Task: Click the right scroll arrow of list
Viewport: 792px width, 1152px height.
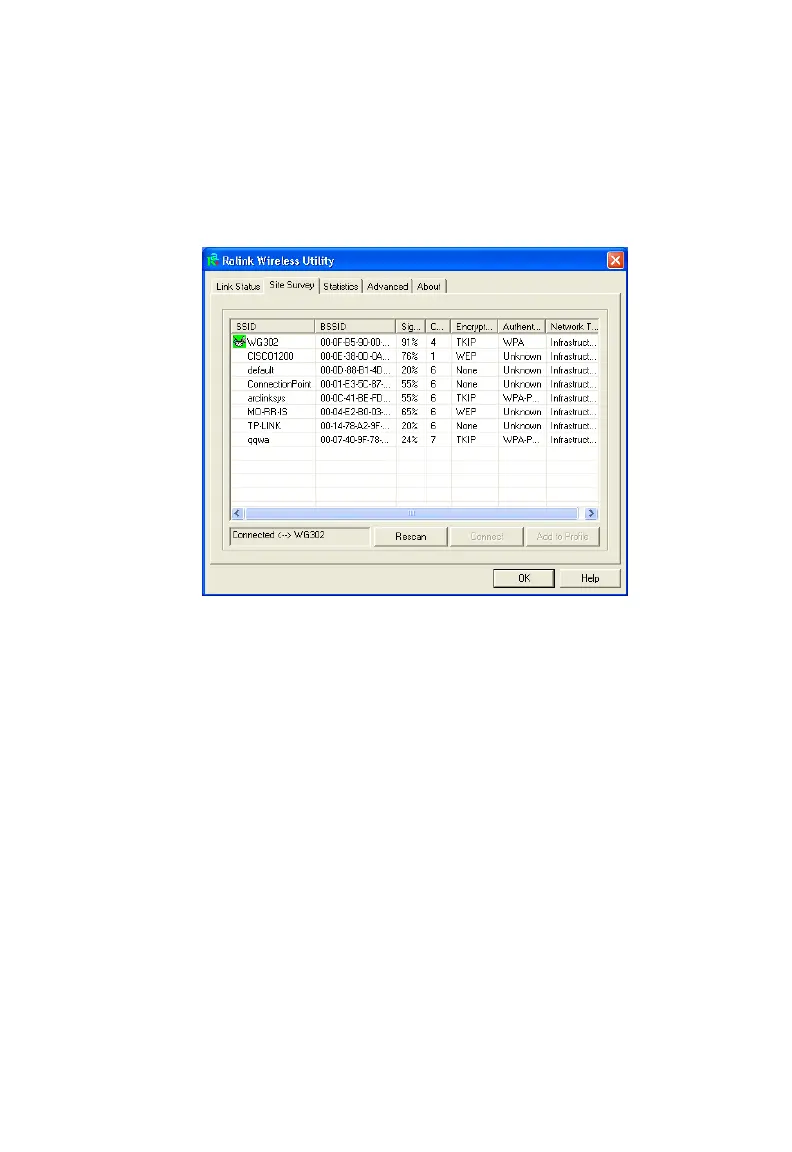Action: coord(591,514)
